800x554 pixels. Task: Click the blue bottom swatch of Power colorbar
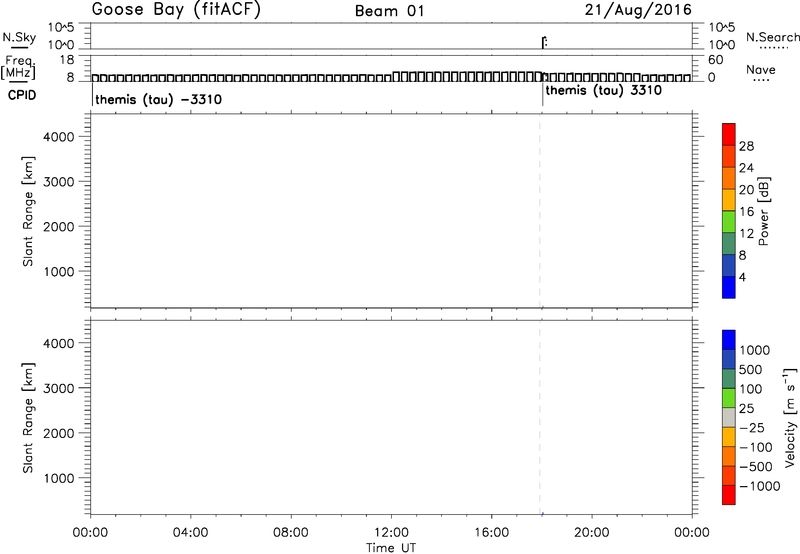(729, 287)
